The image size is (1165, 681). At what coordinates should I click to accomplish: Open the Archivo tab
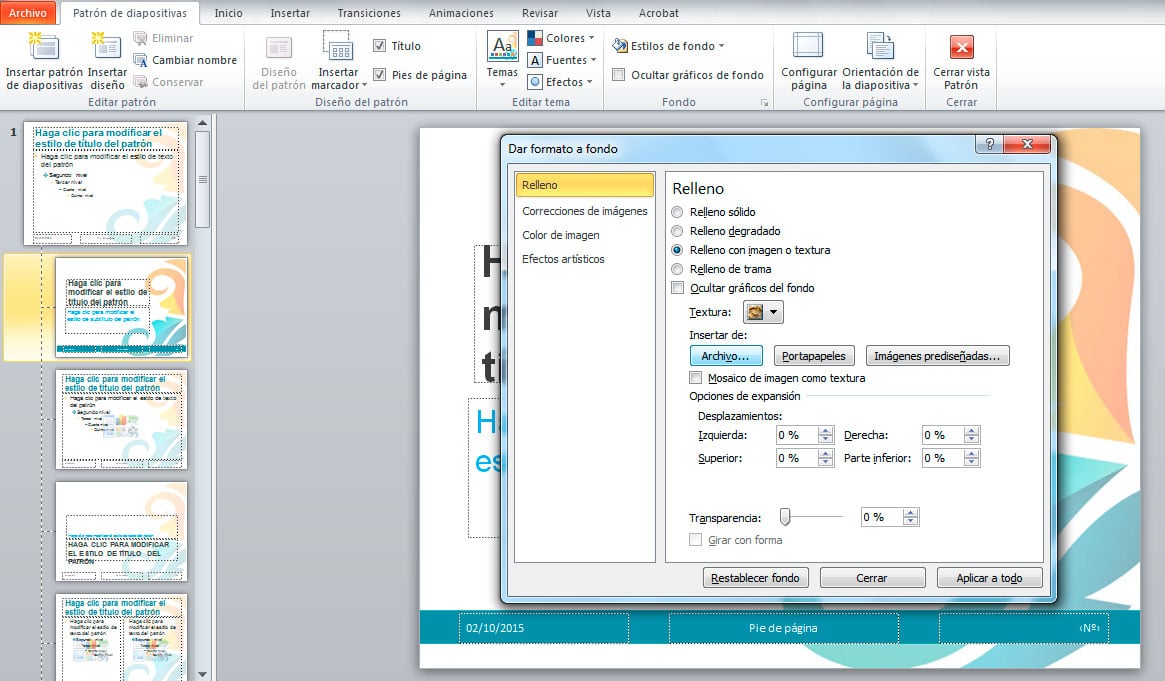27,13
